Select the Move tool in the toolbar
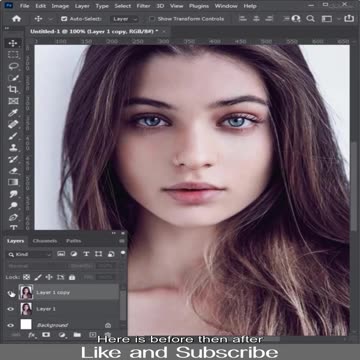Screen dimensions: 360x360 [13, 43]
